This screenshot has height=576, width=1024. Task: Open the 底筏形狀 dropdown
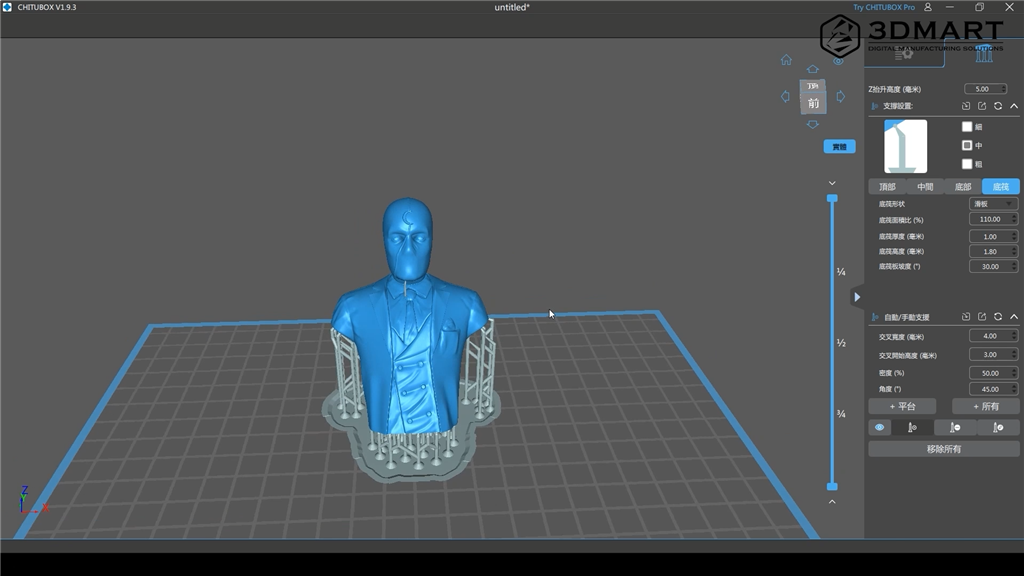pos(993,203)
